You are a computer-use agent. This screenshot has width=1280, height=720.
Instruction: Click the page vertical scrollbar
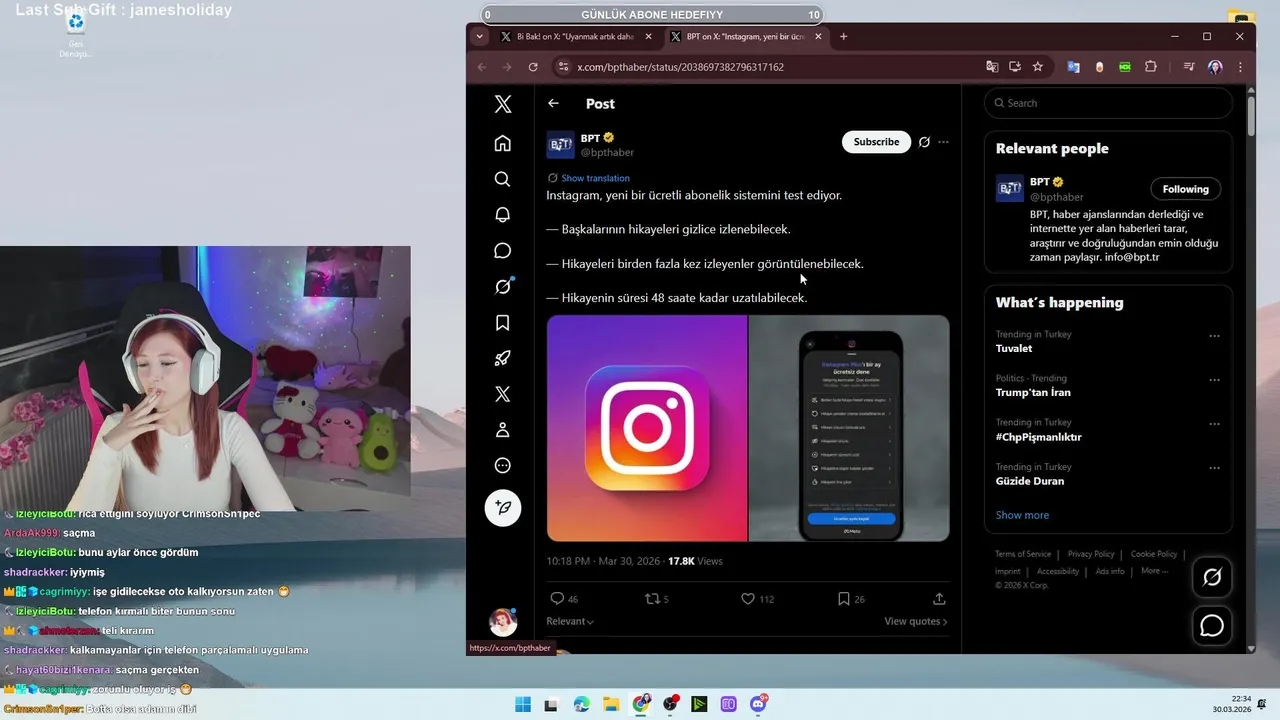coord(1251,115)
